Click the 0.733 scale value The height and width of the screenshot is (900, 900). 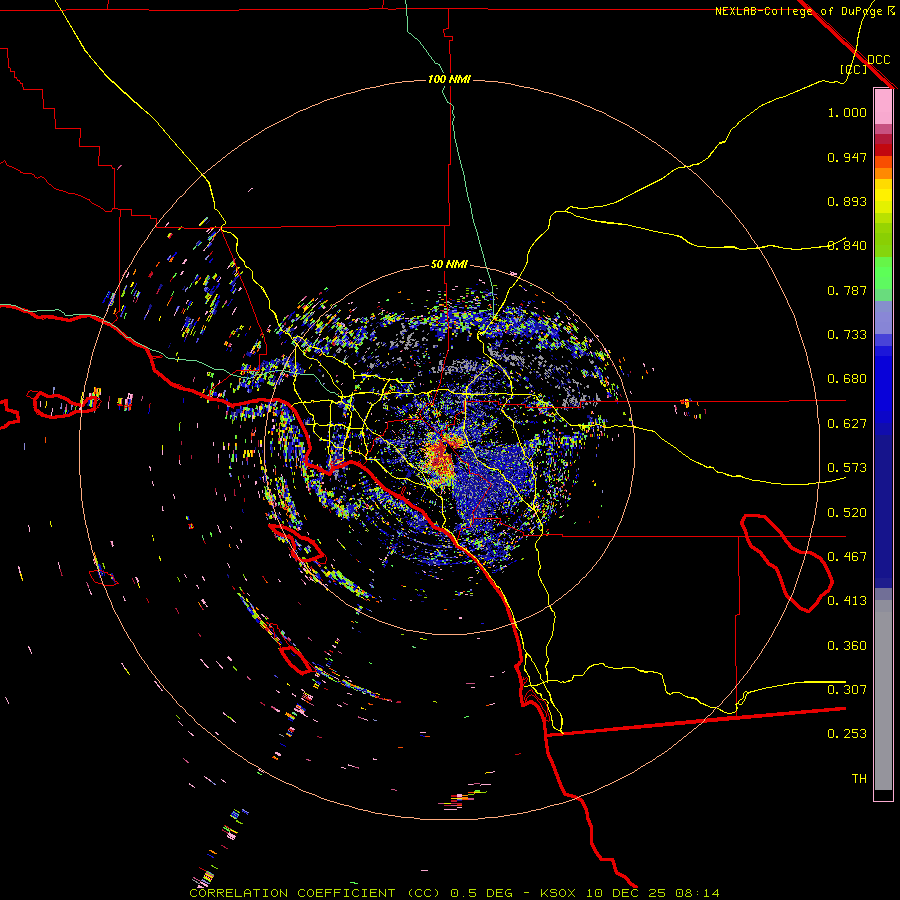pyautogui.click(x=847, y=335)
